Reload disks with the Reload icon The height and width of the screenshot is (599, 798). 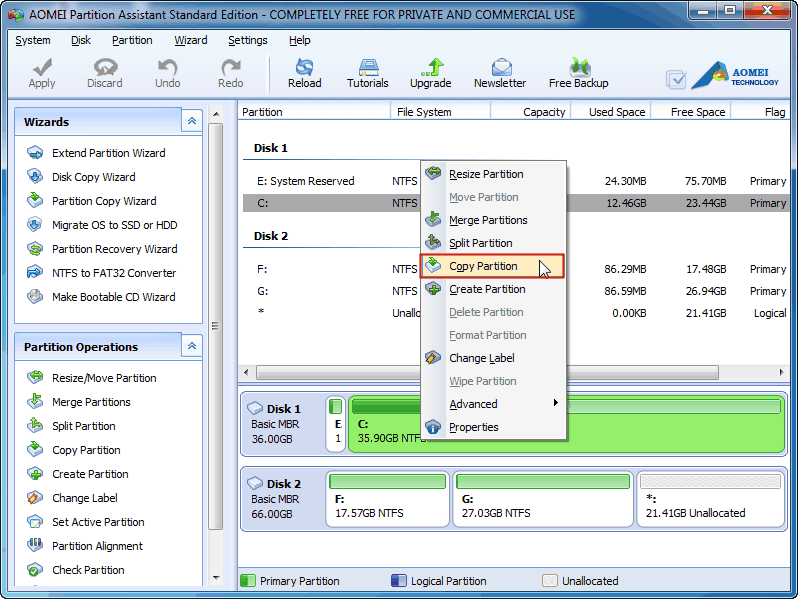(304, 67)
